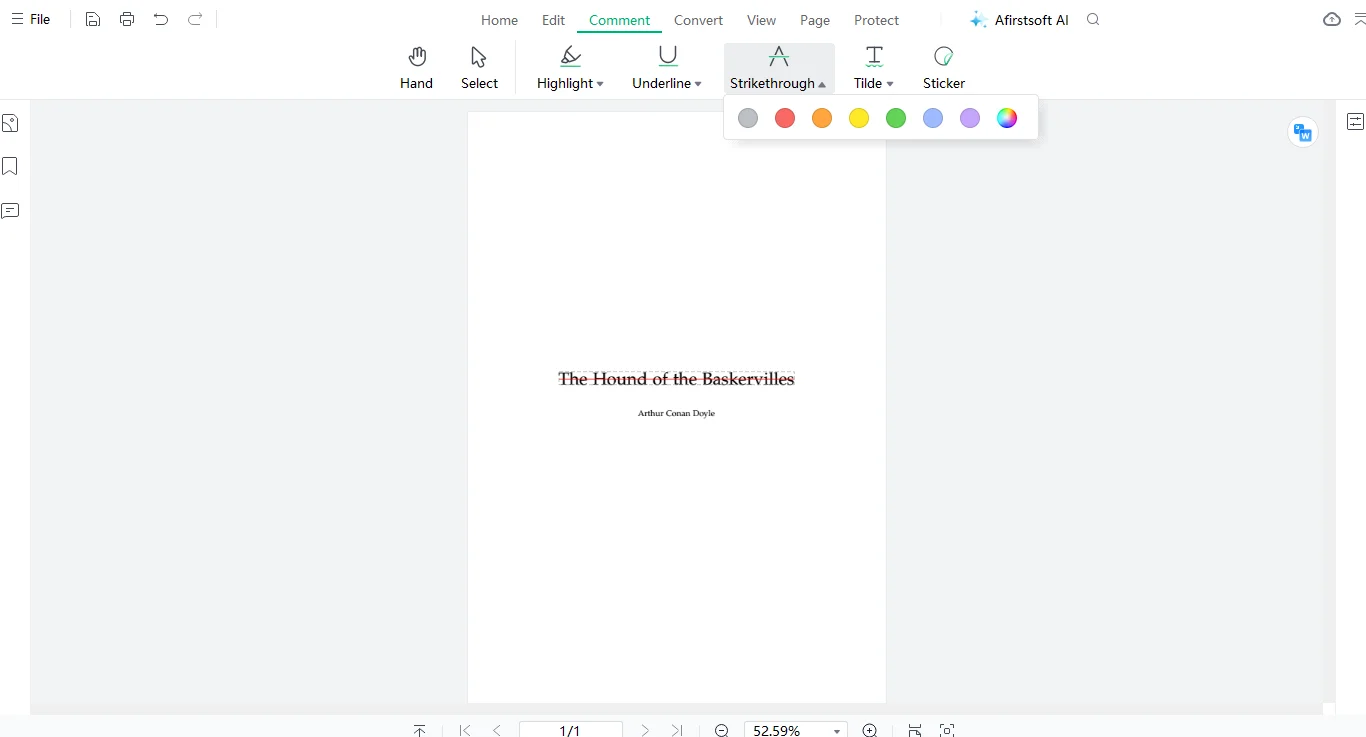Viewport: 1366px width, 737px height.
Task: Pick the green strikethrough color
Action: [896, 118]
